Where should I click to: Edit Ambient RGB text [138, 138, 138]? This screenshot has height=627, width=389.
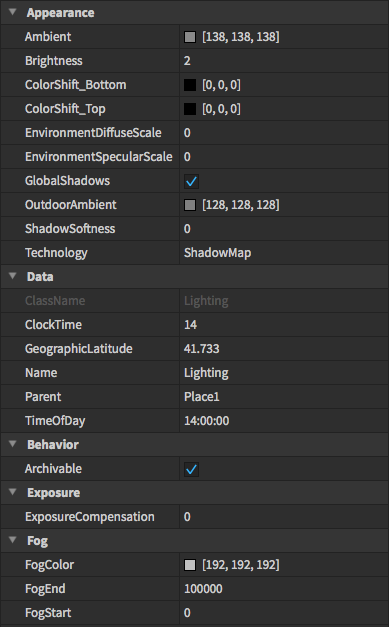[241, 37]
